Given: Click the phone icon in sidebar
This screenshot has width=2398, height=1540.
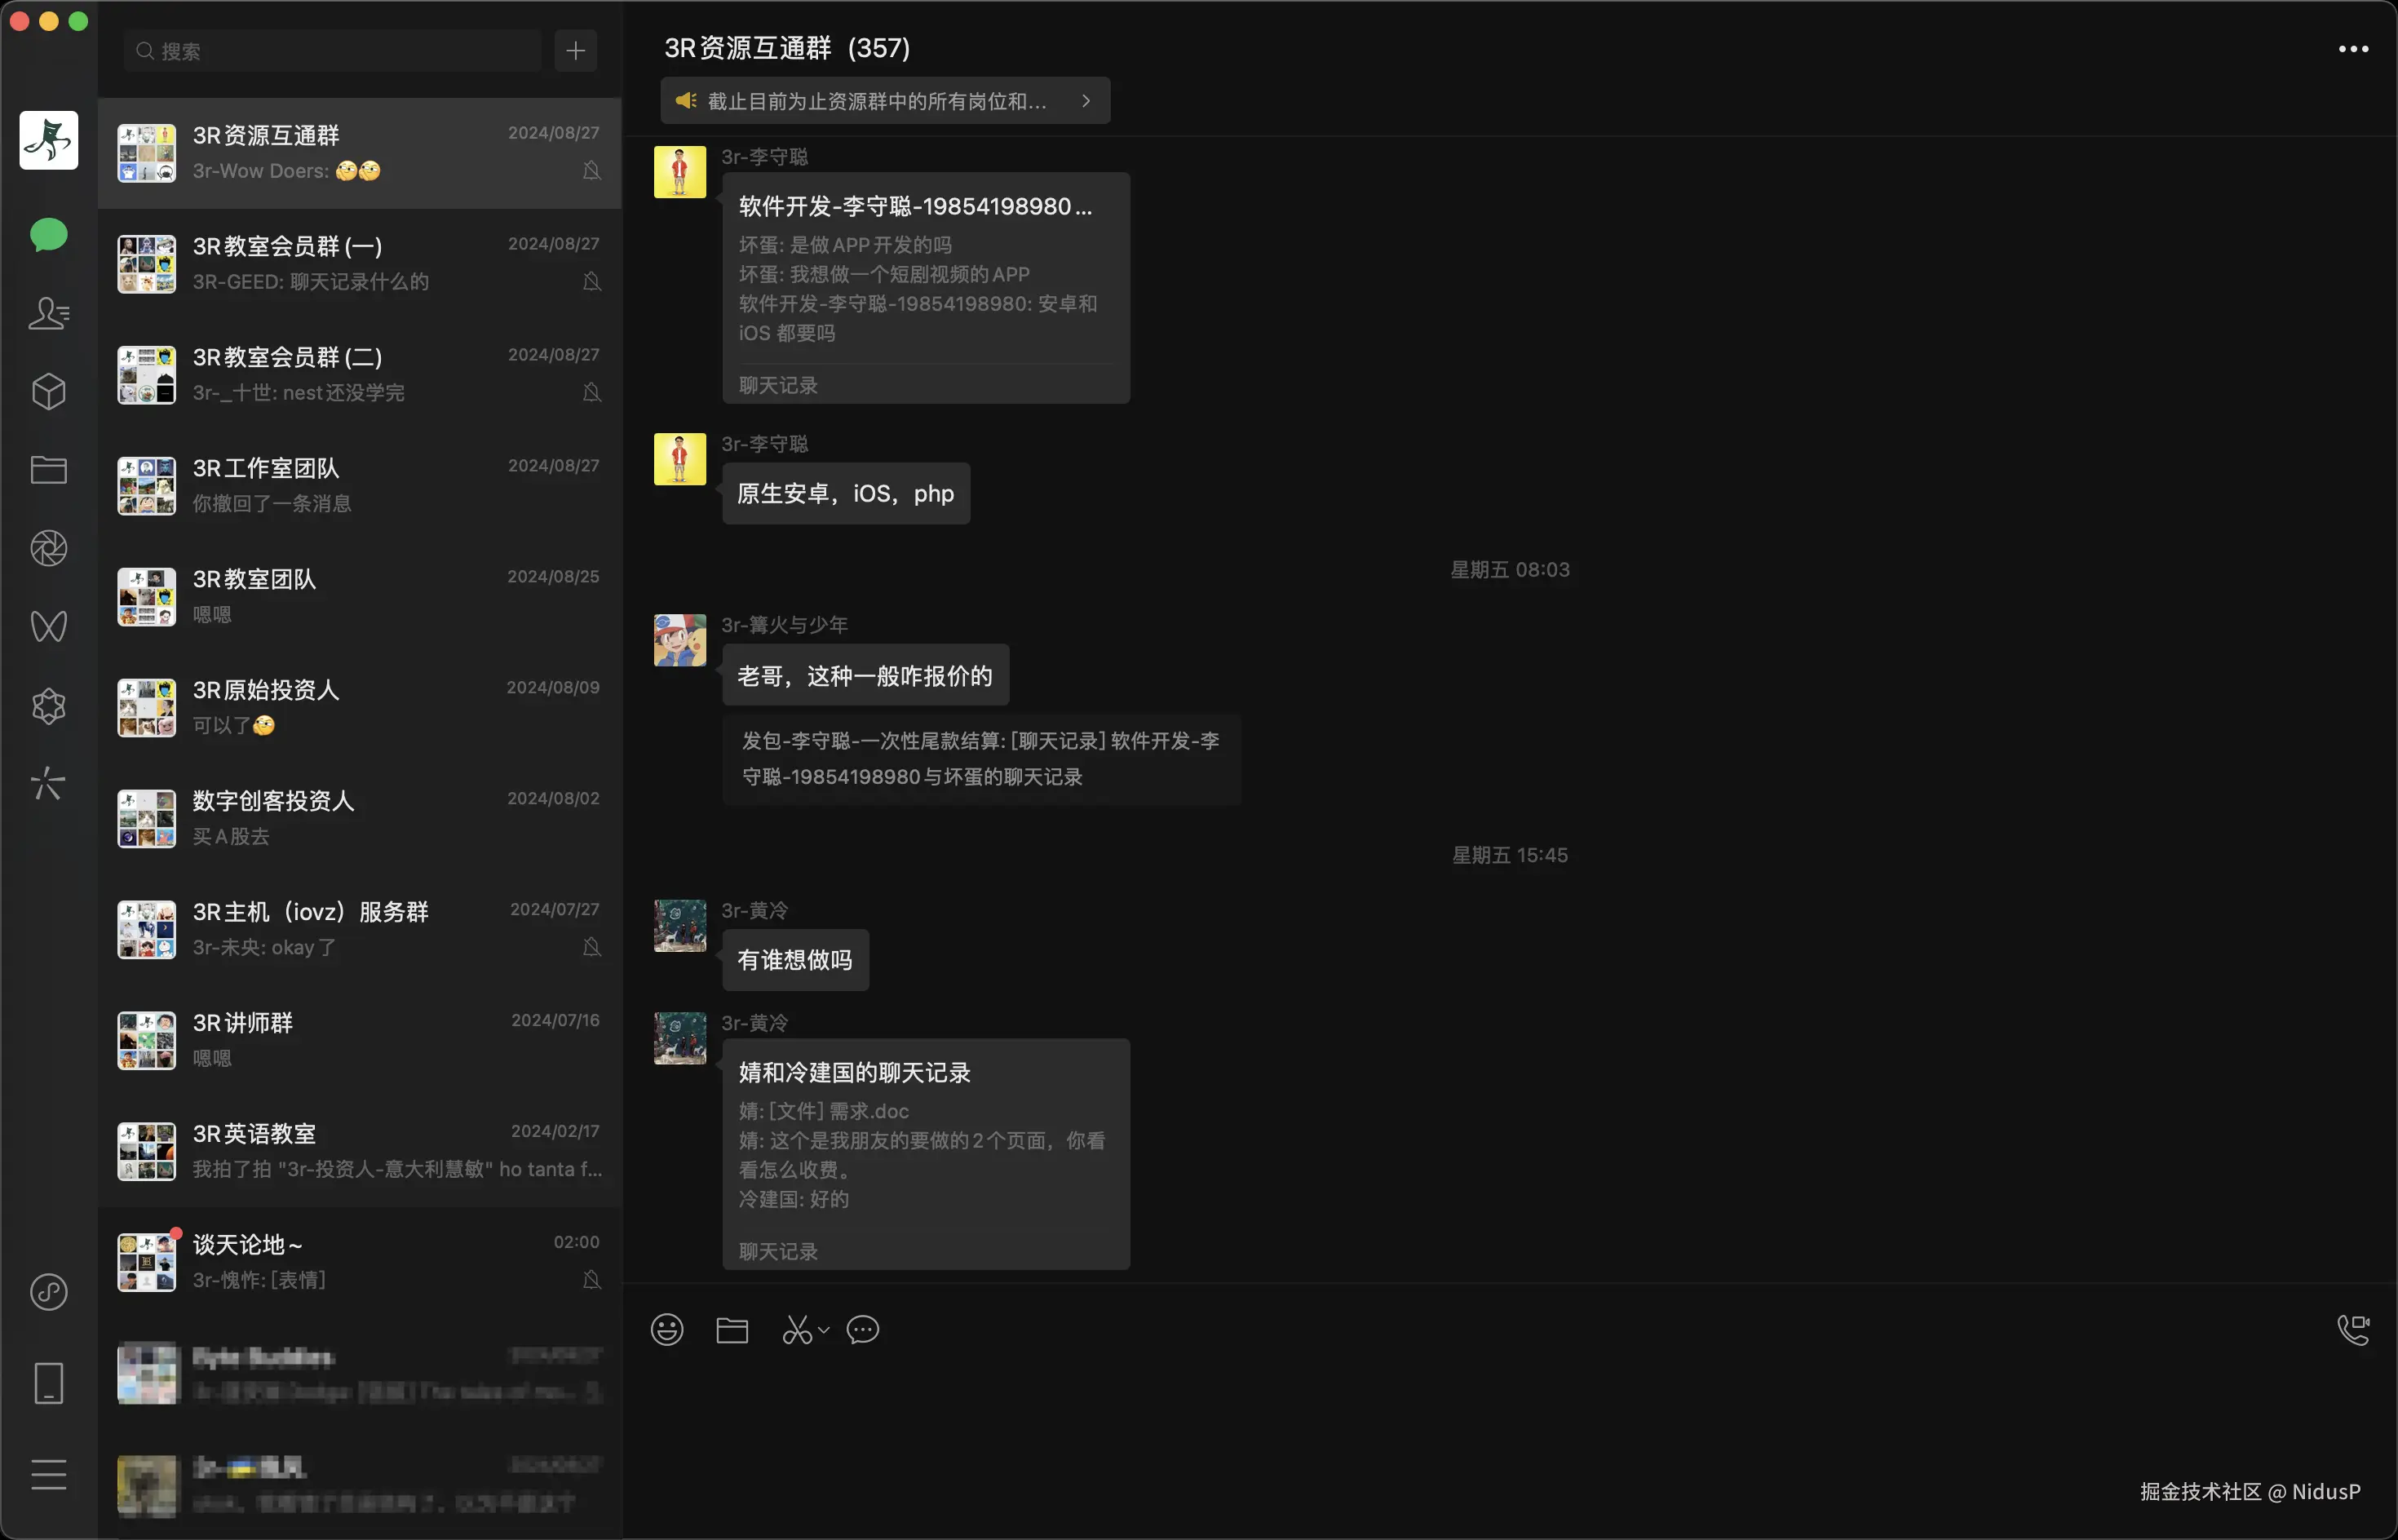Looking at the screenshot, I should pyautogui.click(x=48, y=1383).
